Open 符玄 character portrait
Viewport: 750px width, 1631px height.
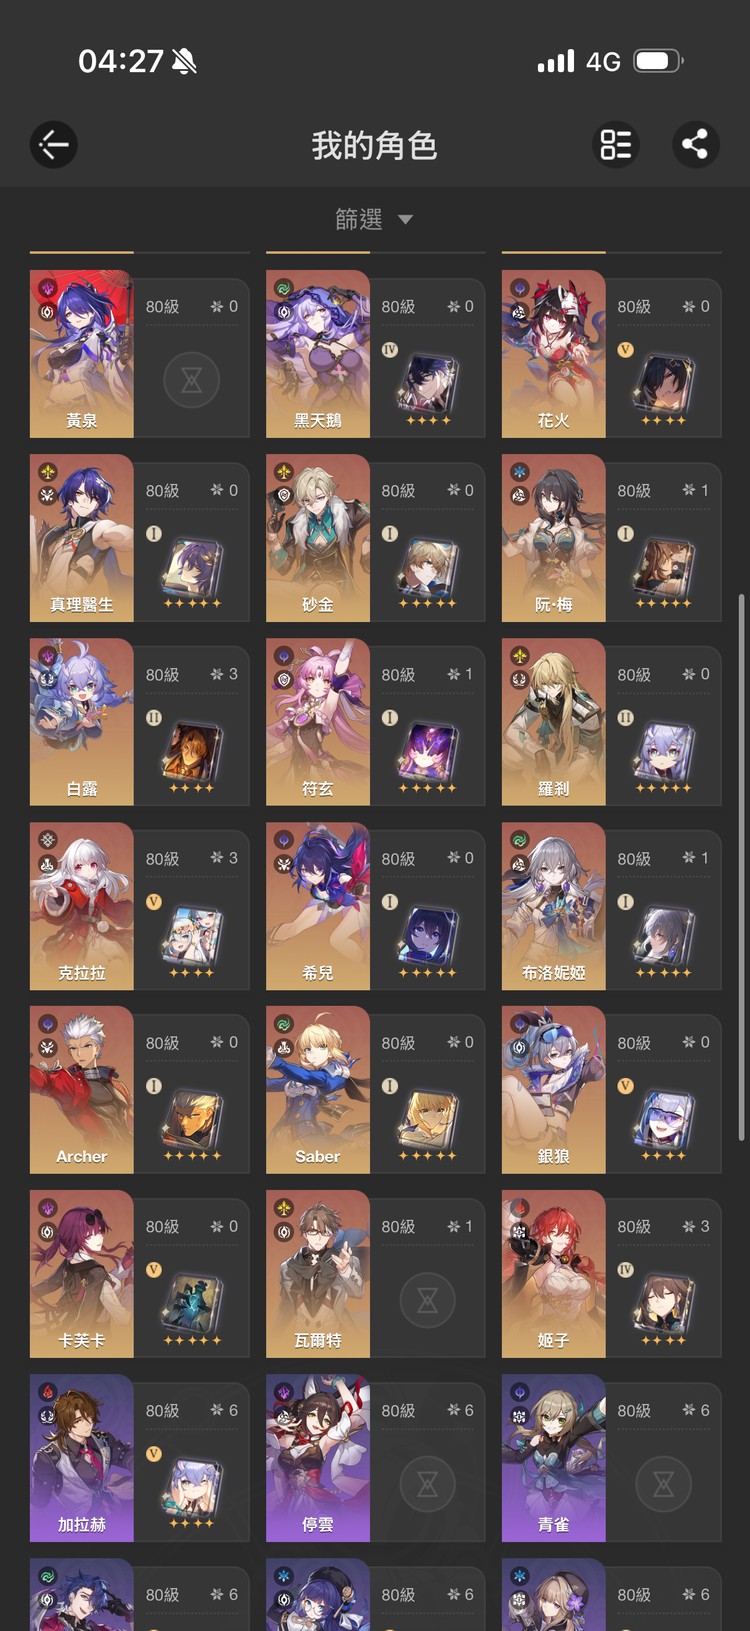click(x=318, y=722)
